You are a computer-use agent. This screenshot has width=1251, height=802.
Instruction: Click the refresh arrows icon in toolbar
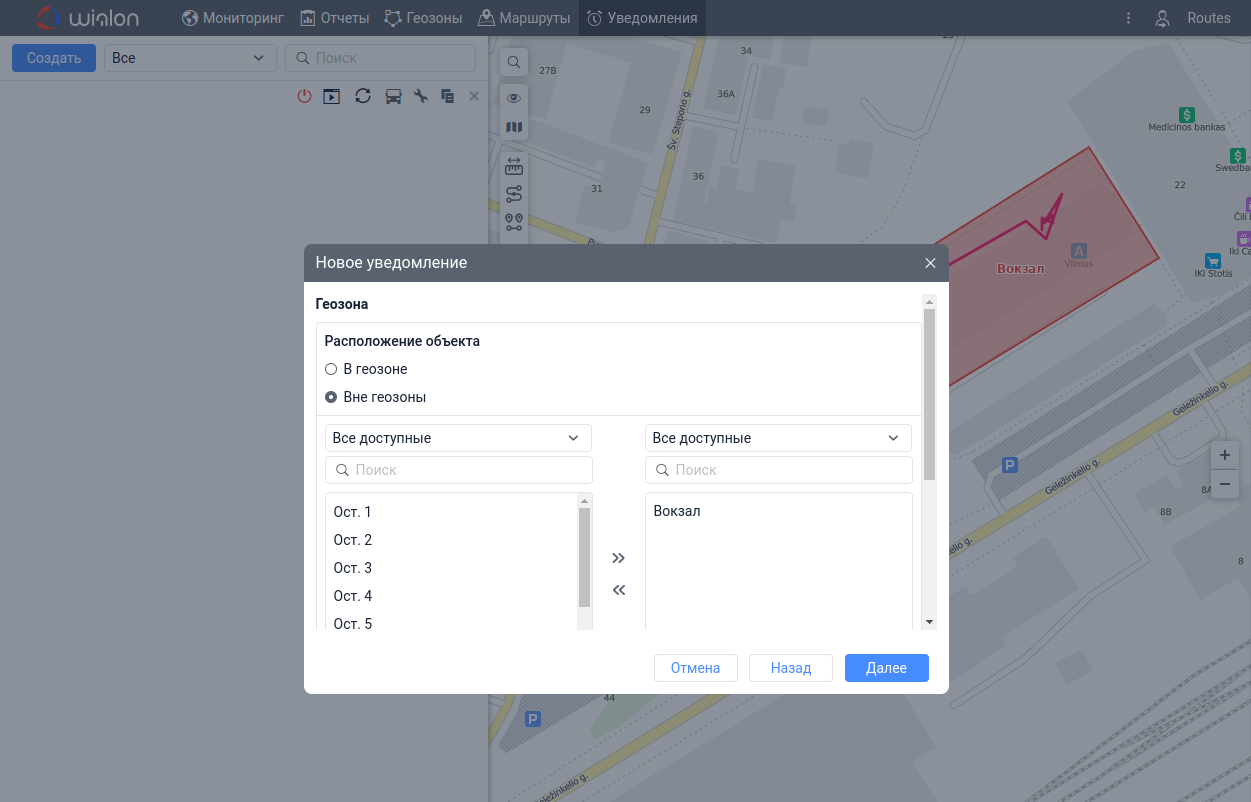point(363,96)
